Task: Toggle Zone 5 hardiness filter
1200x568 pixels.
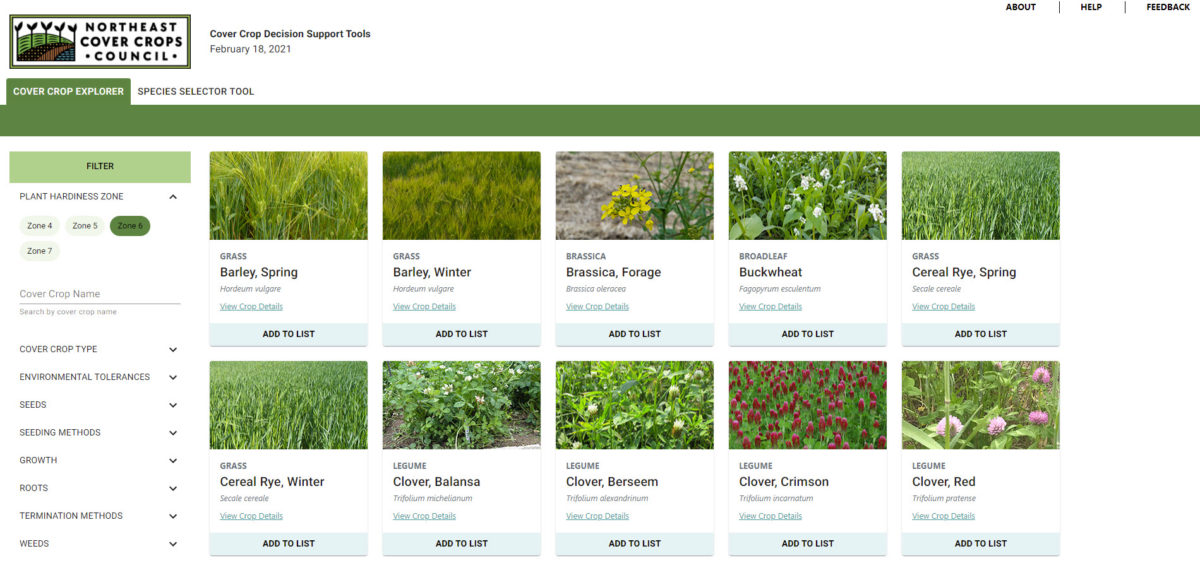Action: tap(85, 226)
